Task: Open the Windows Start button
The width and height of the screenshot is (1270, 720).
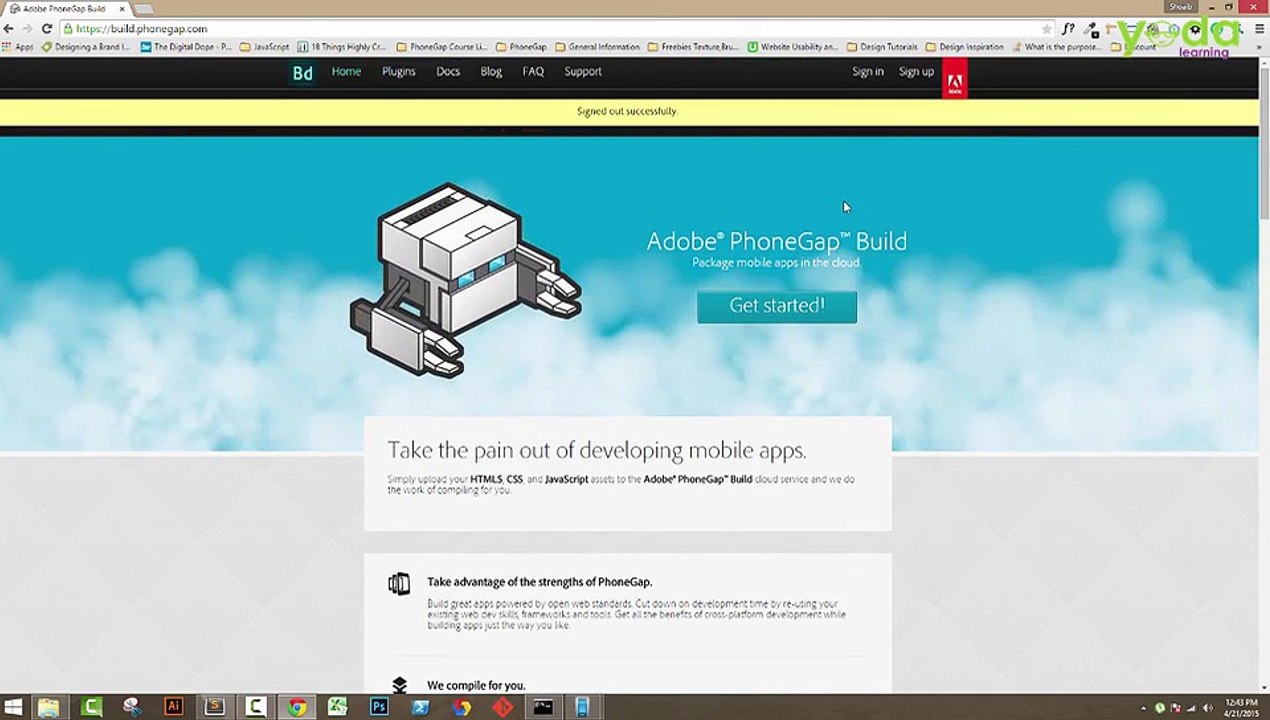Action: click(x=14, y=708)
